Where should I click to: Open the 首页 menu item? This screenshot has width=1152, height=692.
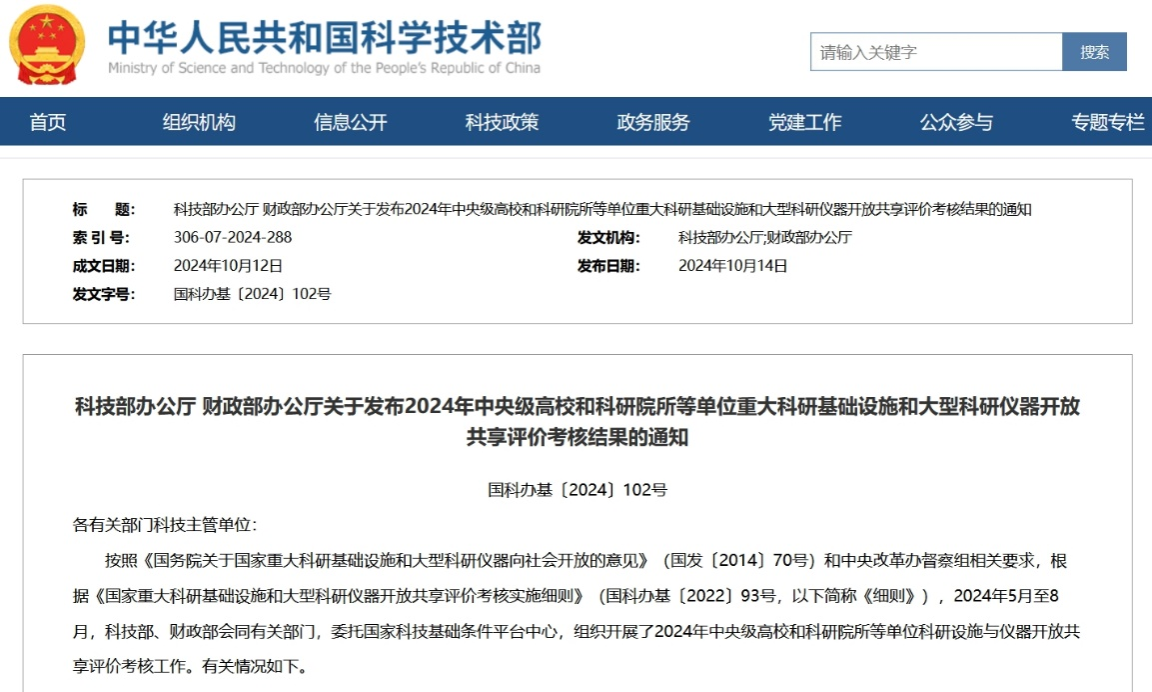(x=48, y=122)
